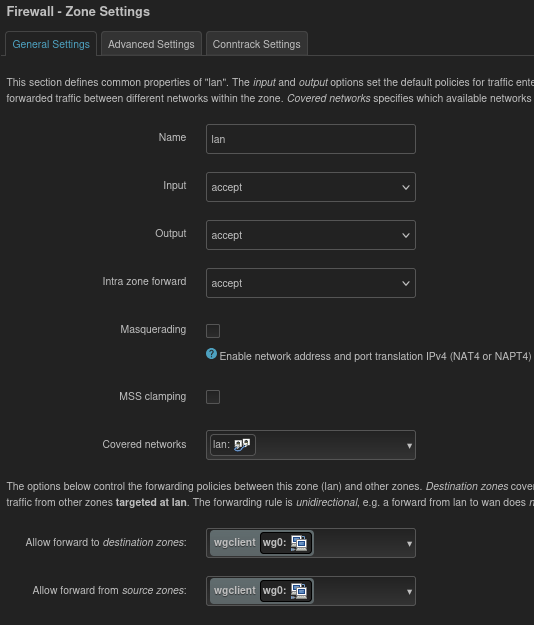This screenshot has height=625, width=534.
Task: Open the Intra zone forward dropdown
Action: (310, 283)
